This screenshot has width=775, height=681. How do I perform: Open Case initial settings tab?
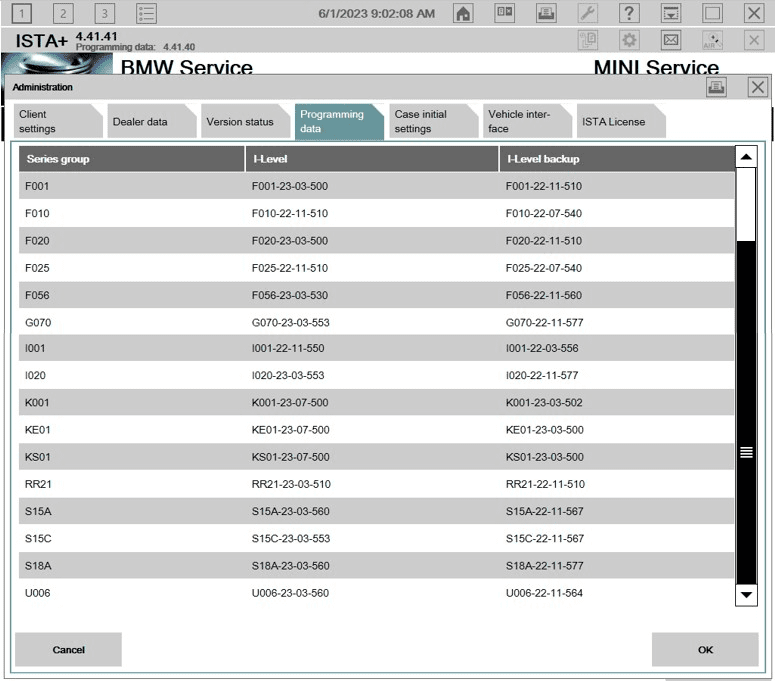[x=433, y=121]
